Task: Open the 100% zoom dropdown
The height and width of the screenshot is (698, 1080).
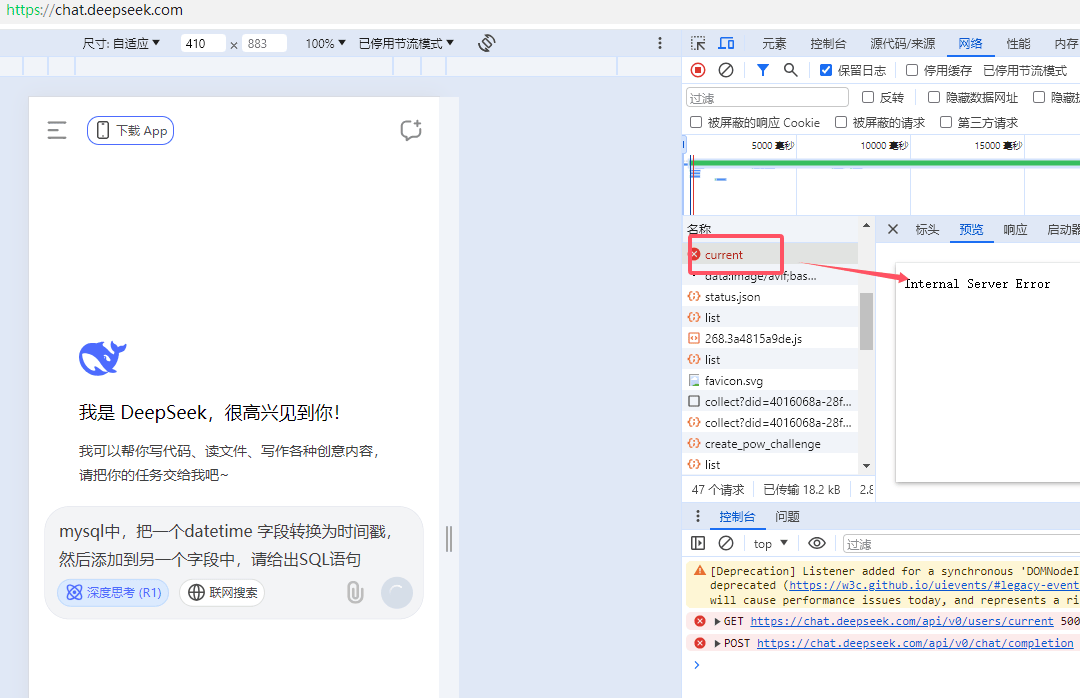Action: pos(325,43)
